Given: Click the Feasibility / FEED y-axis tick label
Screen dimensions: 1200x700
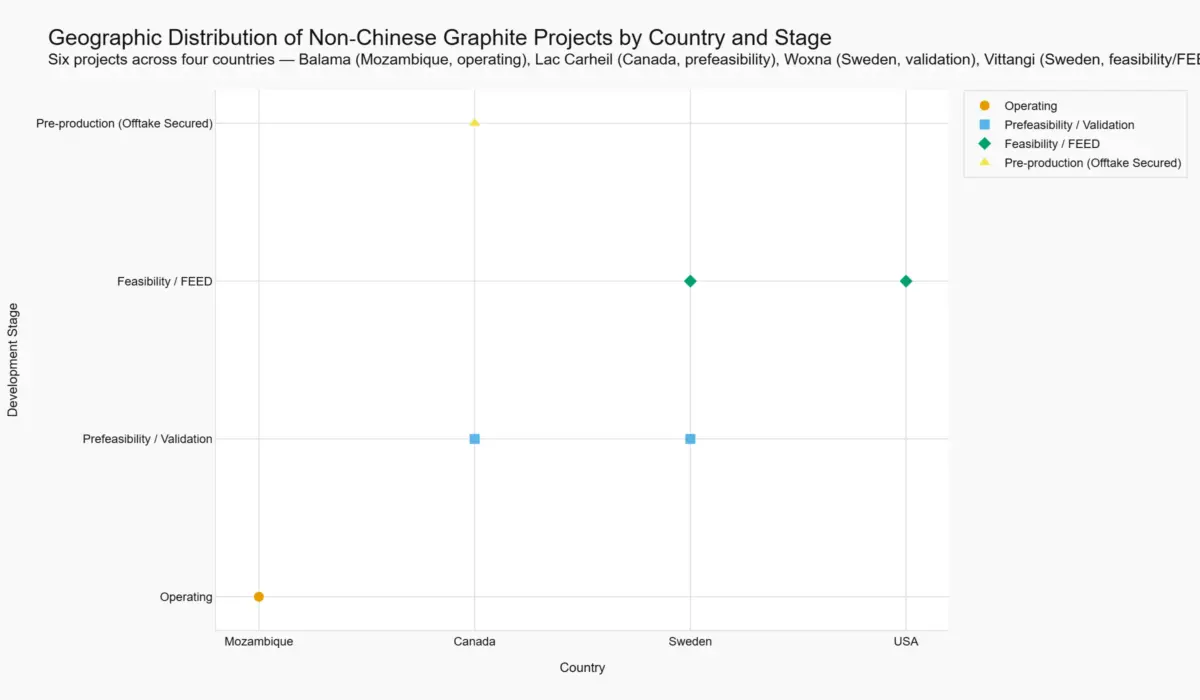Looking at the screenshot, I should (x=165, y=282).
